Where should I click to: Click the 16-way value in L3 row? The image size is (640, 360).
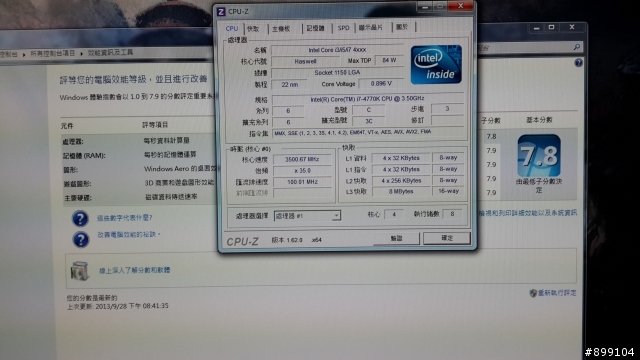coord(448,191)
